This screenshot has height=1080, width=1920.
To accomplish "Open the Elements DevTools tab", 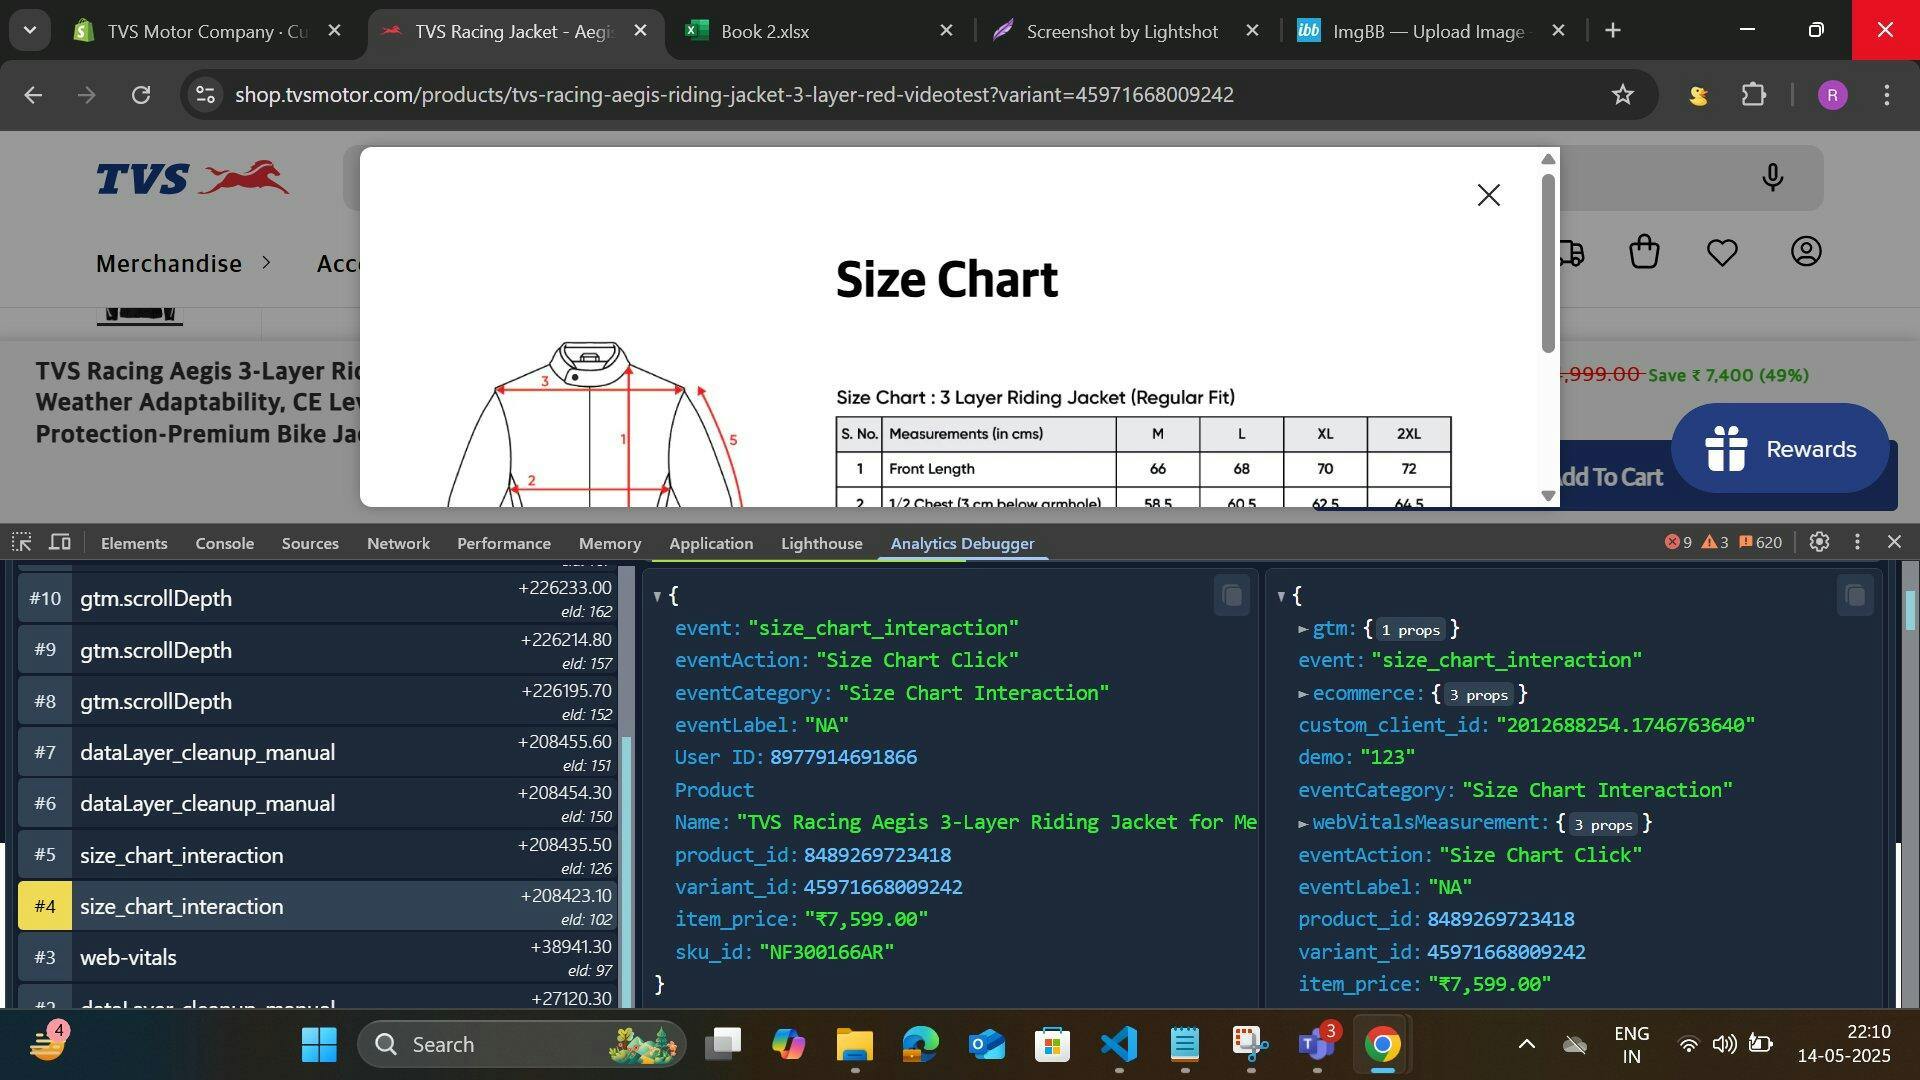I will (x=134, y=543).
